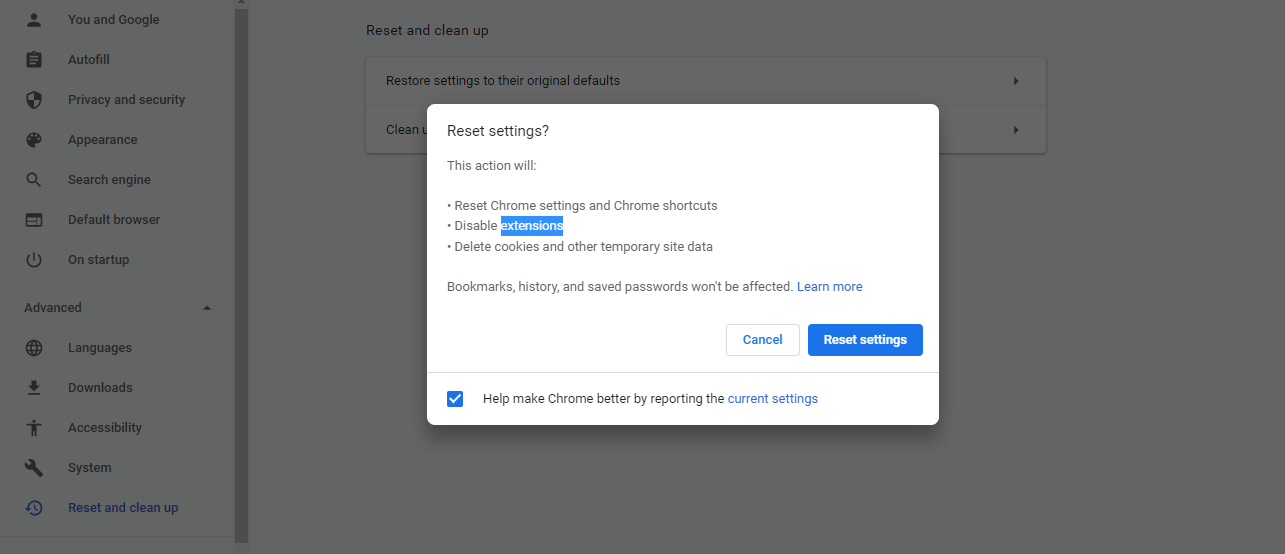Select Search engine in sidebar

(109, 180)
